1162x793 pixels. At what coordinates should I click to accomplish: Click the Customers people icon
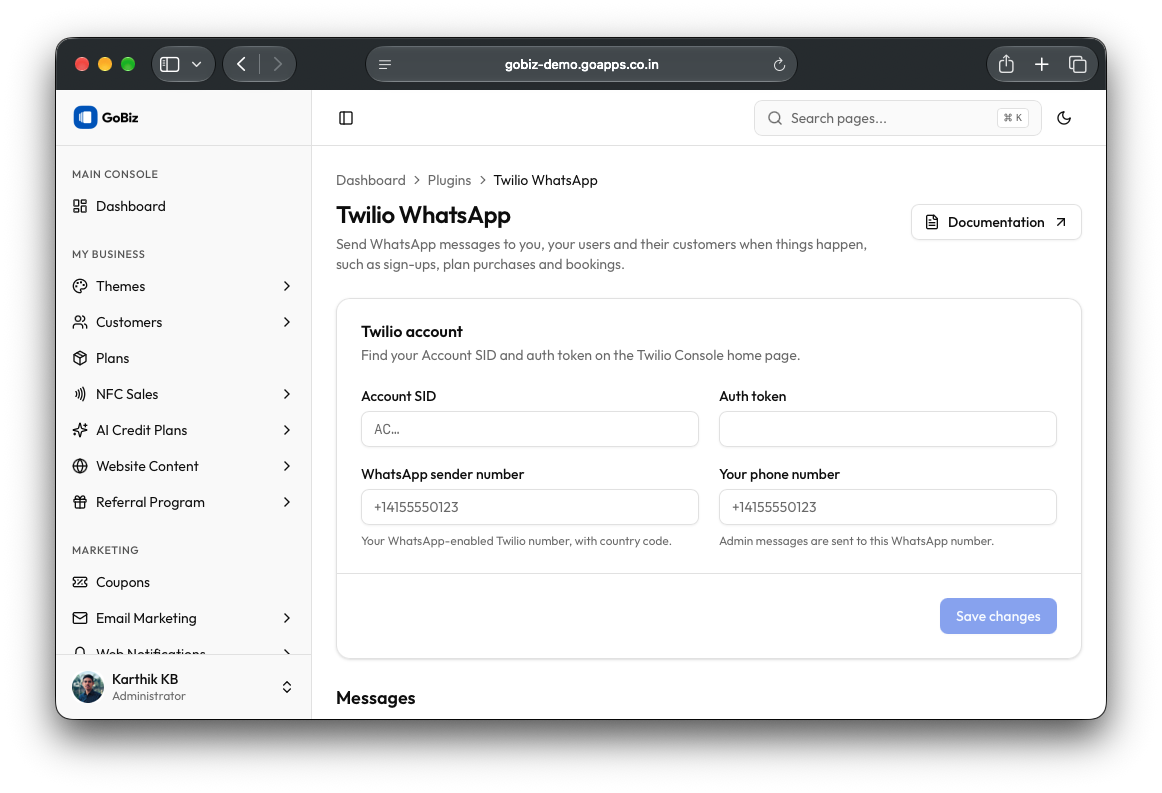point(80,322)
